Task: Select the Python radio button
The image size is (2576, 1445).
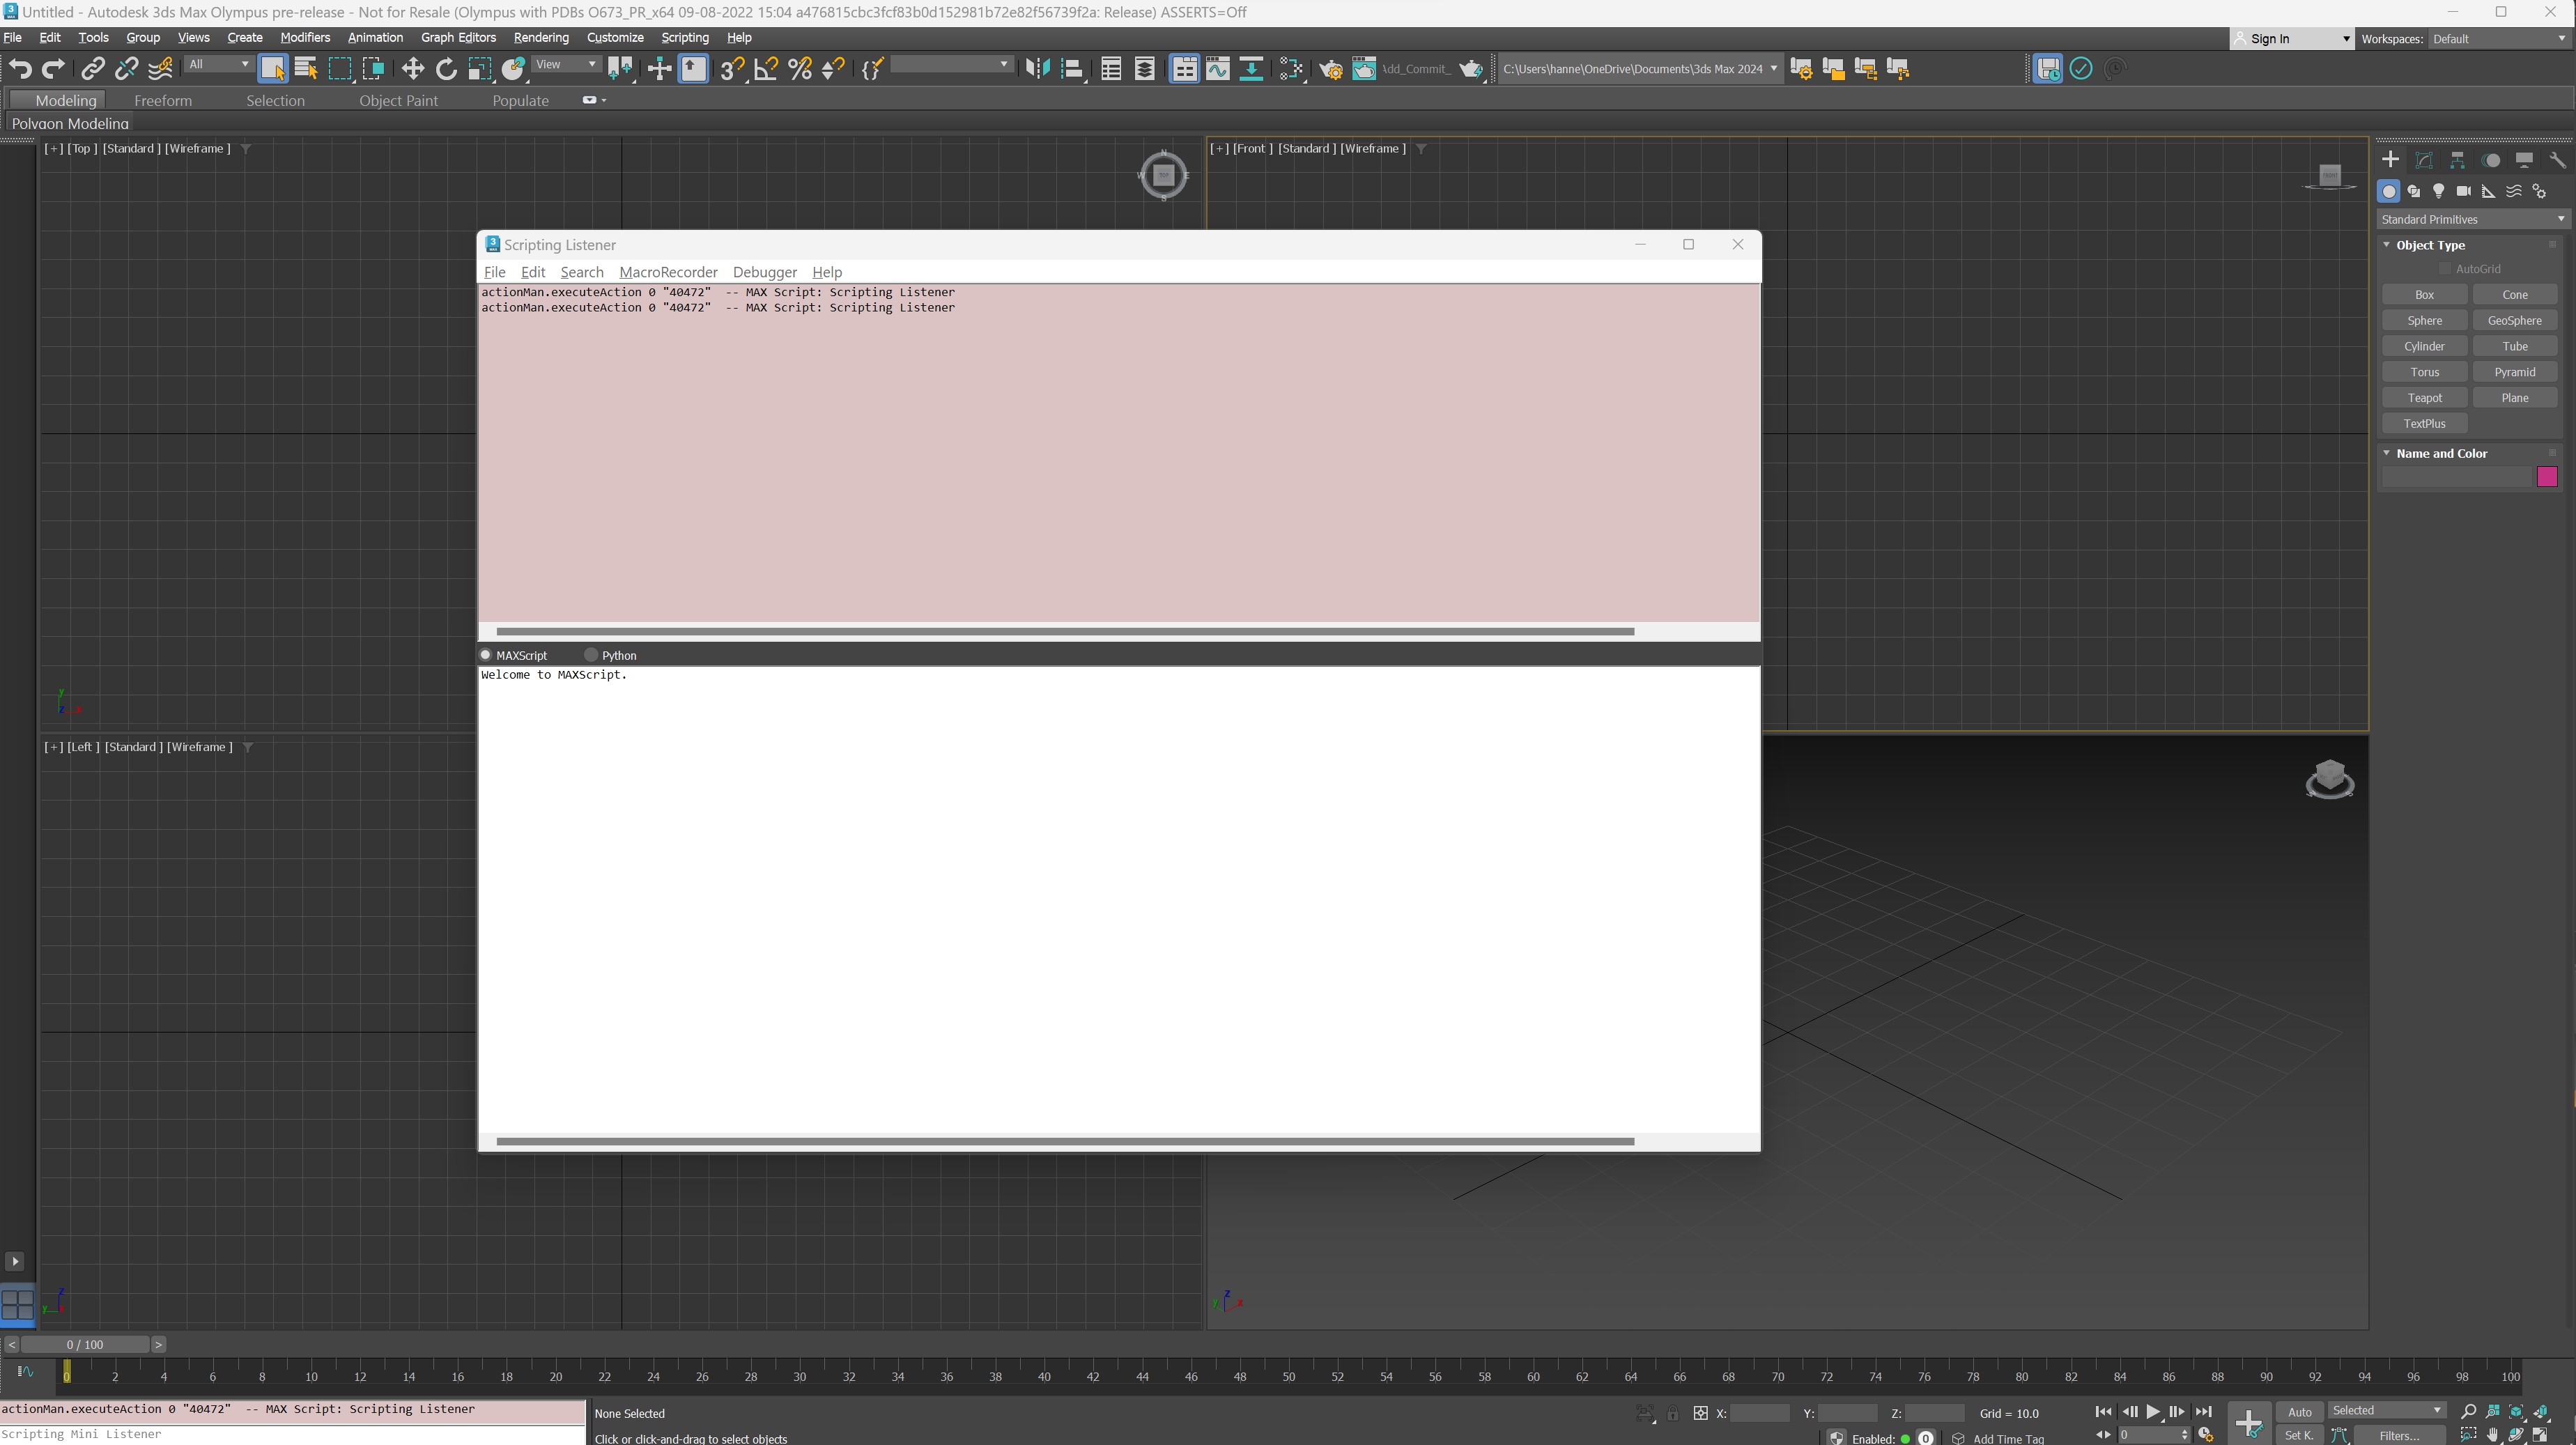Action: [x=591, y=655]
